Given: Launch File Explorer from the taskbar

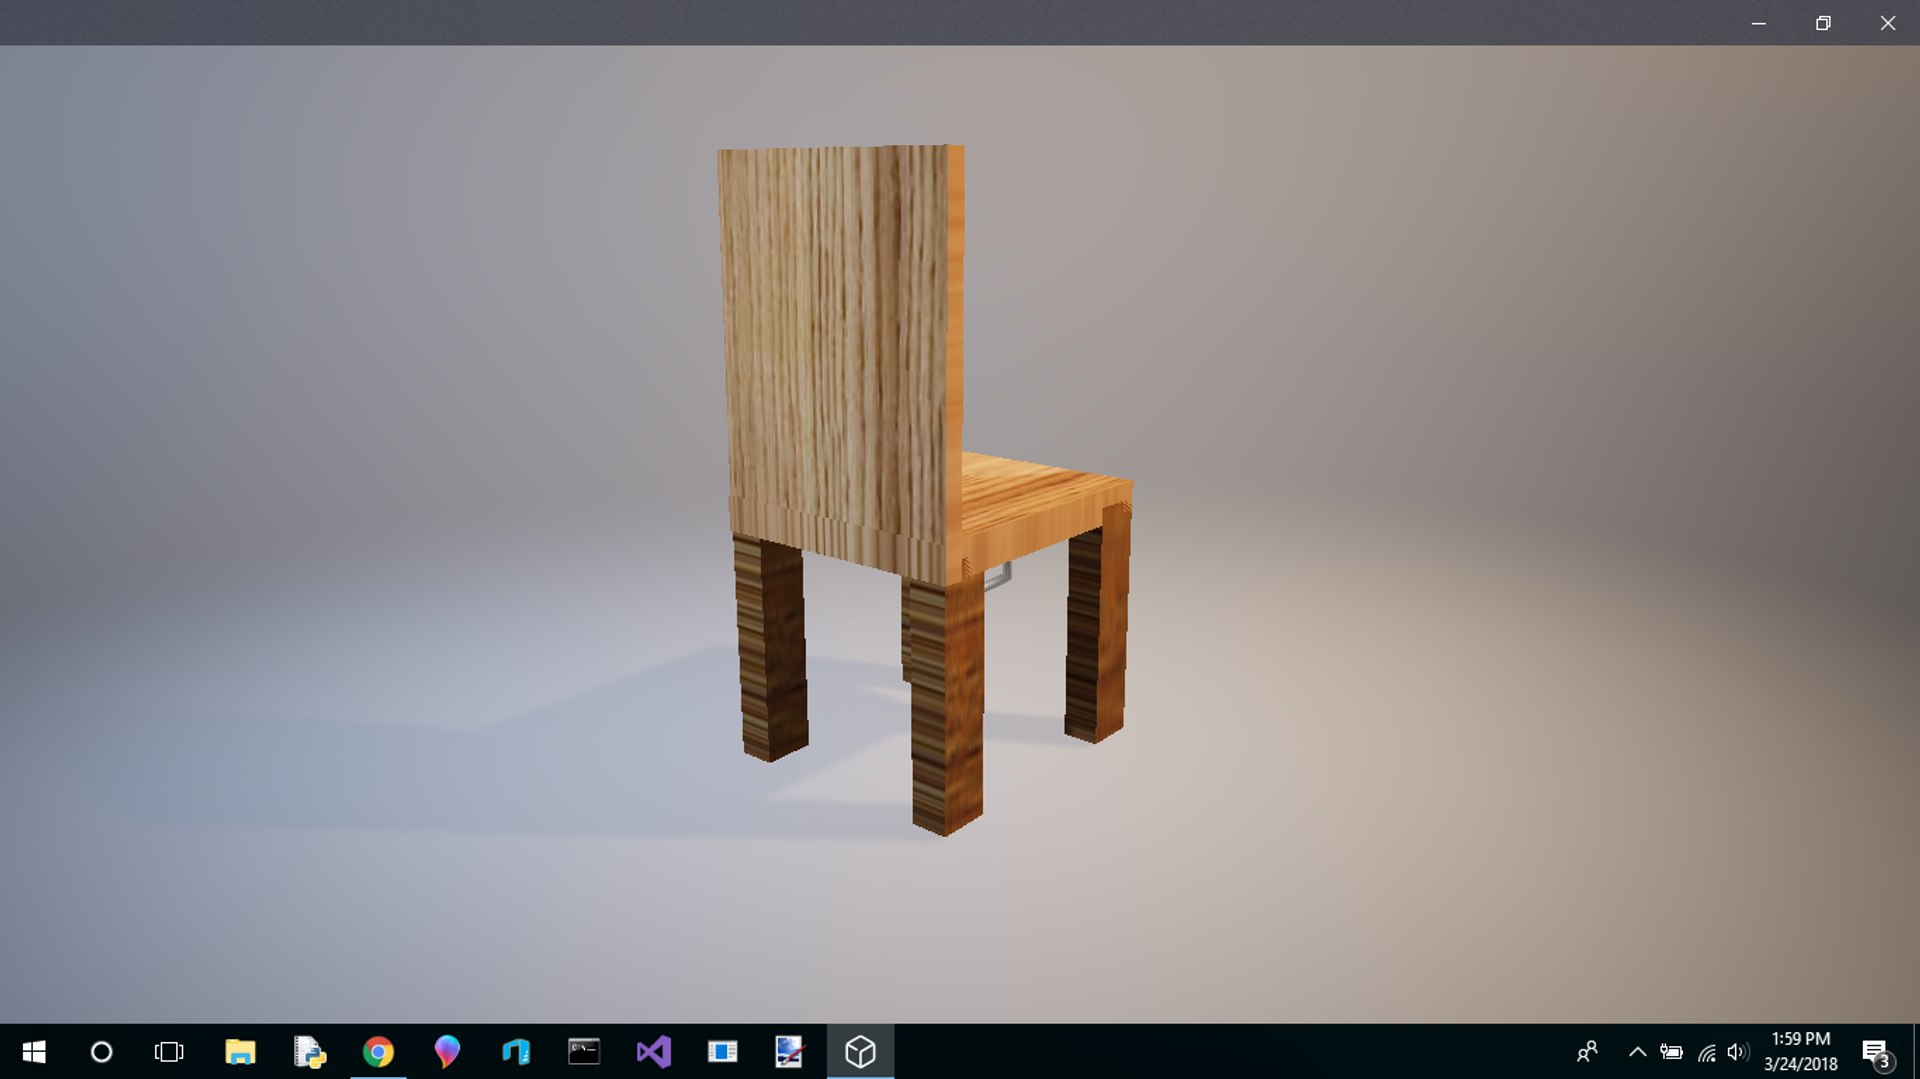Looking at the screenshot, I should (240, 1052).
